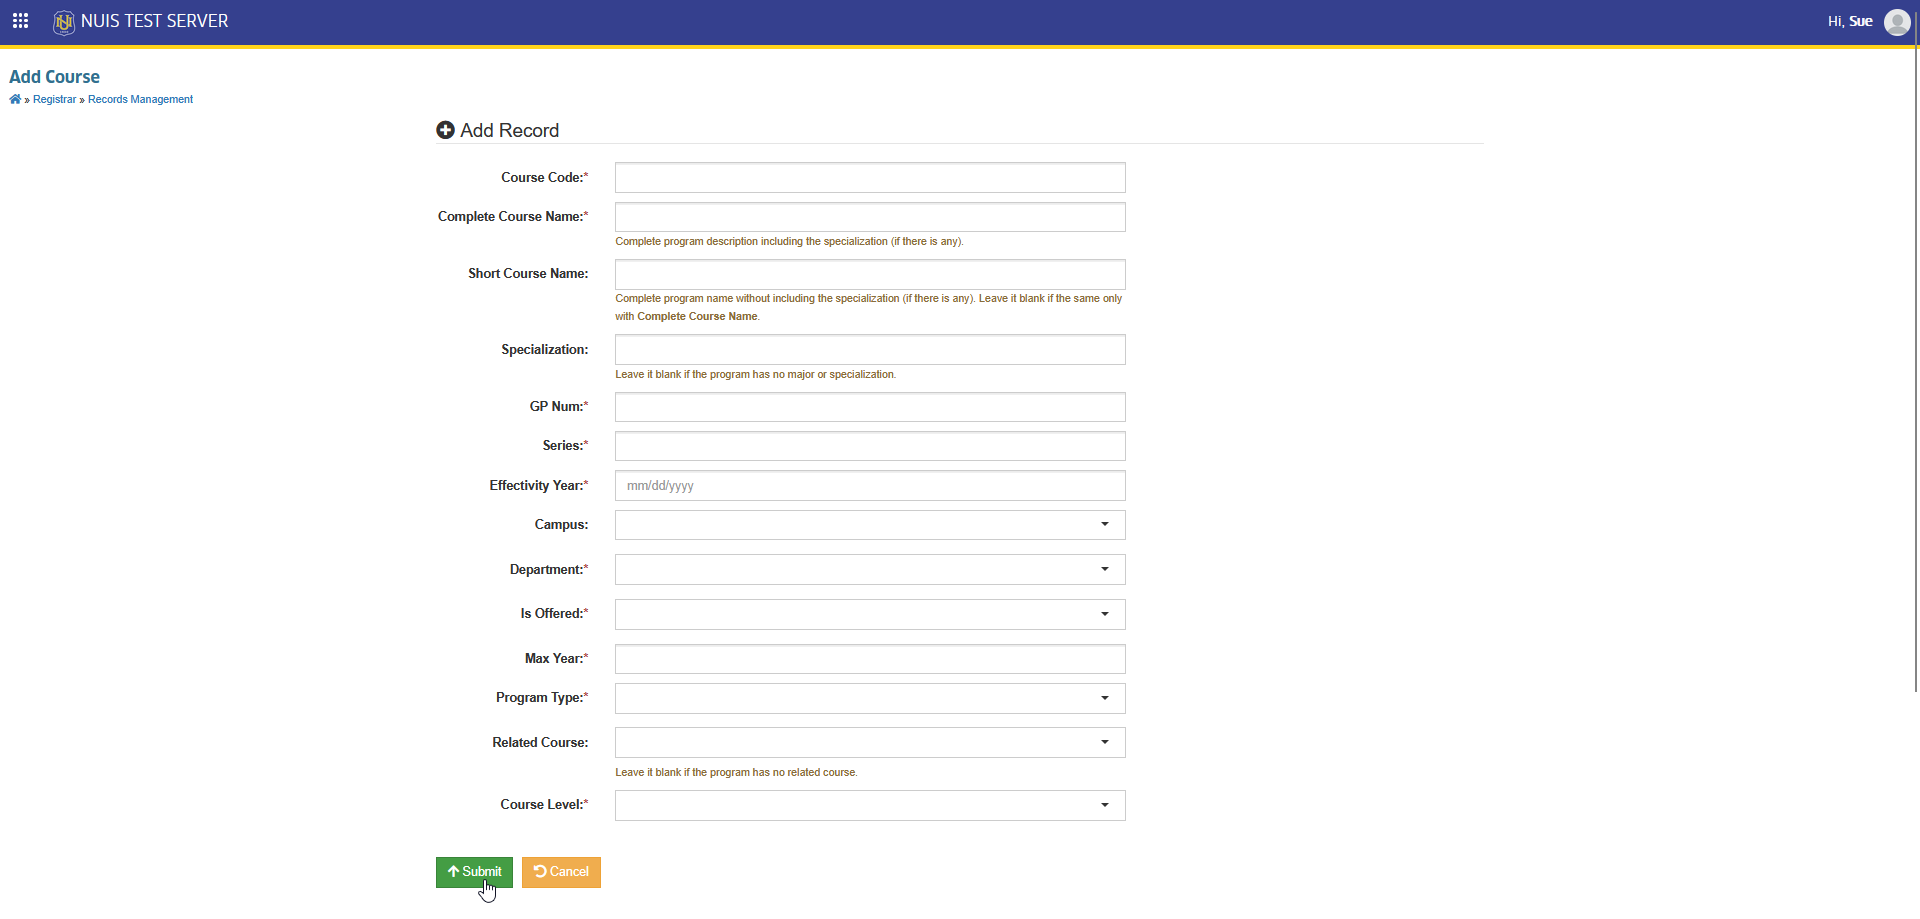The height and width of the screenshot is (919, 1920).
Task: Expand the Related Course dropdown
Action: point(870,743)
